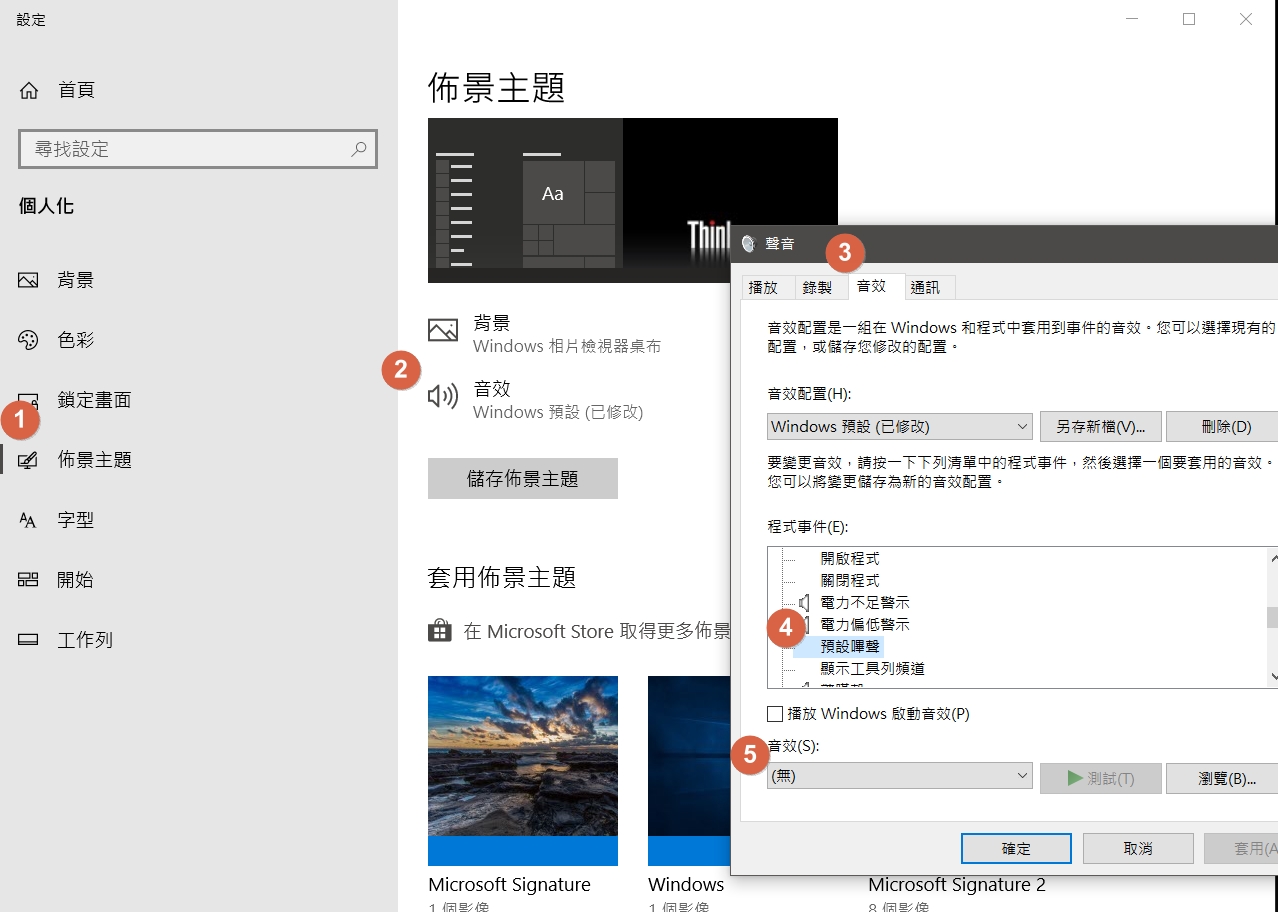Click in the 尋找設定 search field
The height and width of the screenshot is (912, 1278).
click(x=198, y=149)
